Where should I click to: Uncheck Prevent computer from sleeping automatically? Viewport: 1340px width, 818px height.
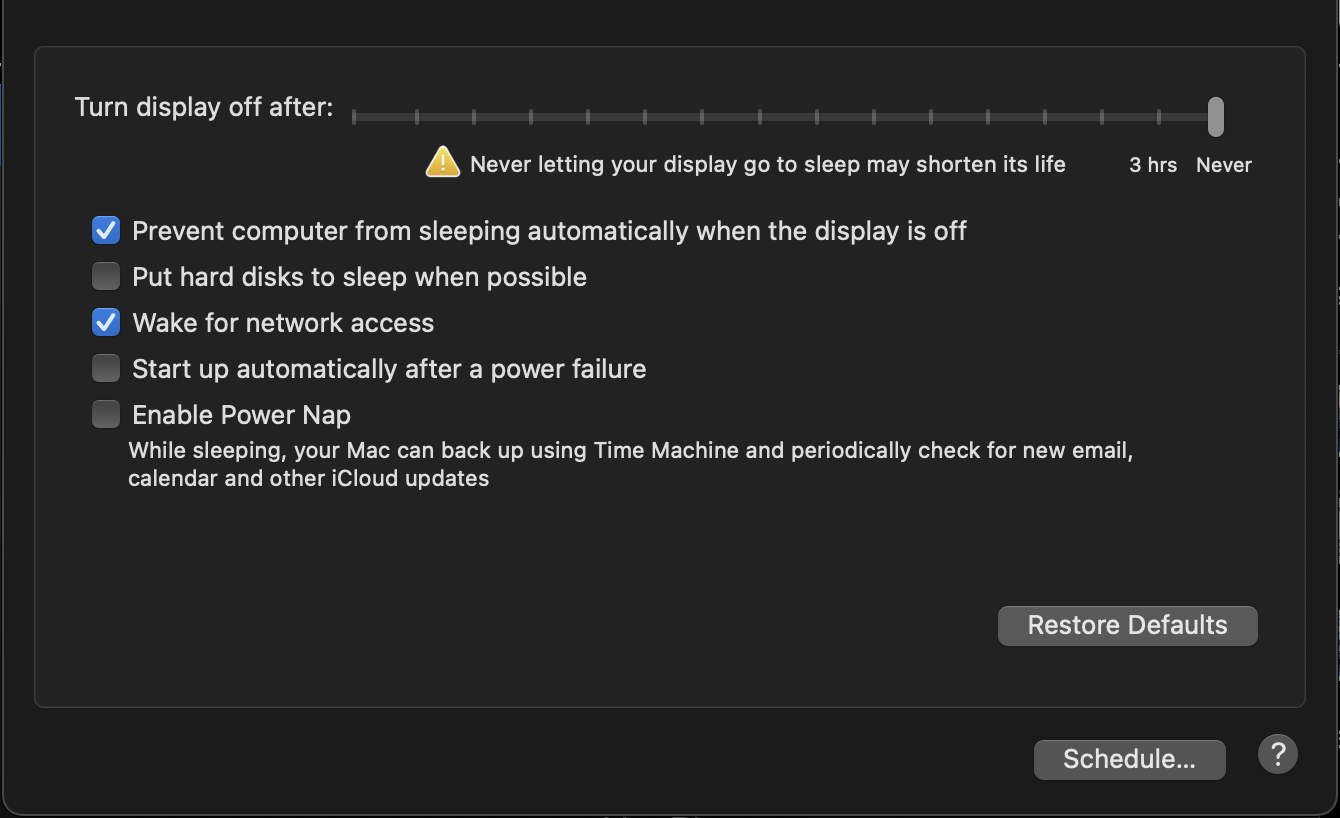tap(106, 231)
